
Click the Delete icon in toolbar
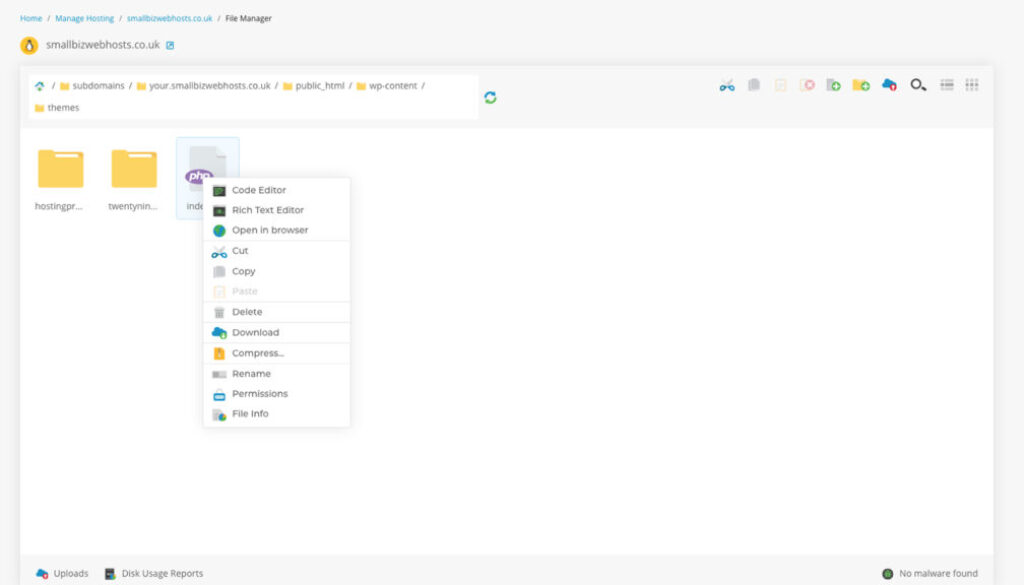807,85
